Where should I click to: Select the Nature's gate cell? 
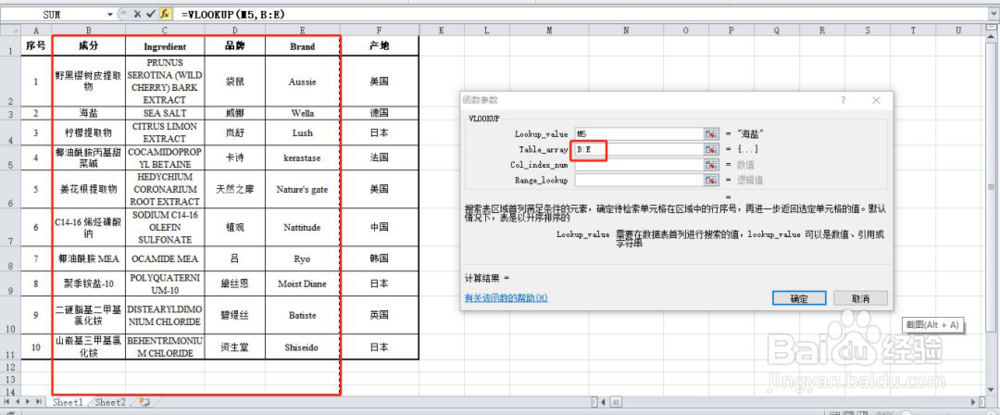coord(302,189)
